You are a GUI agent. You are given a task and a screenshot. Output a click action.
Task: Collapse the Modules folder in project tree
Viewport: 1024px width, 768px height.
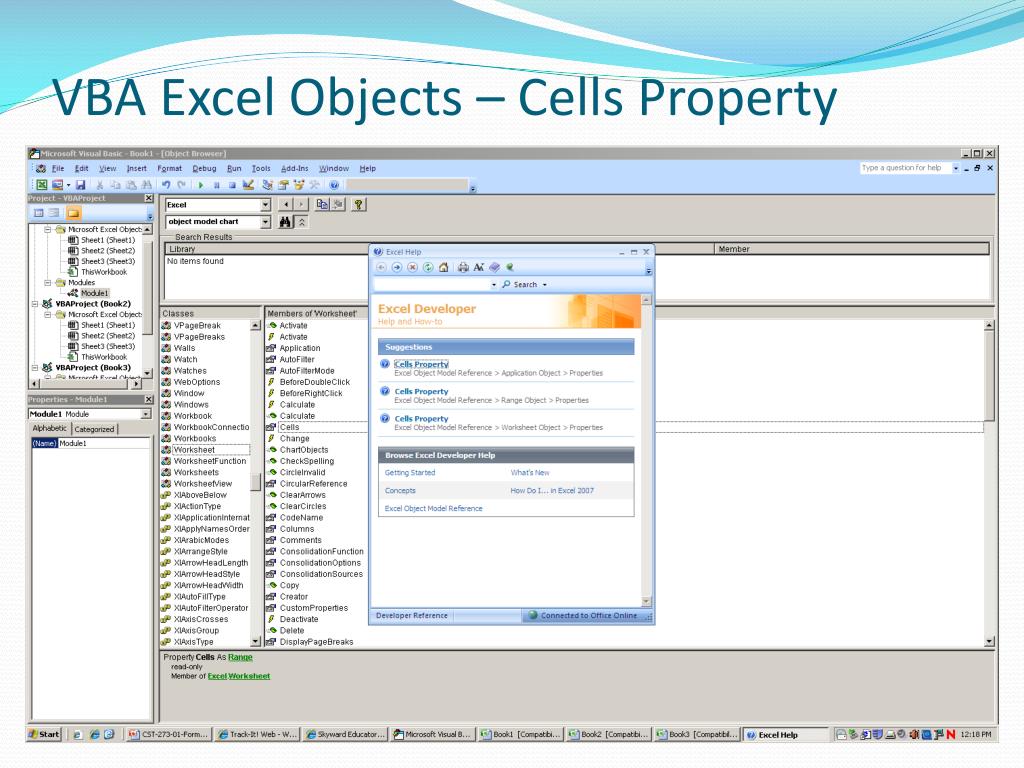(48, 283)
